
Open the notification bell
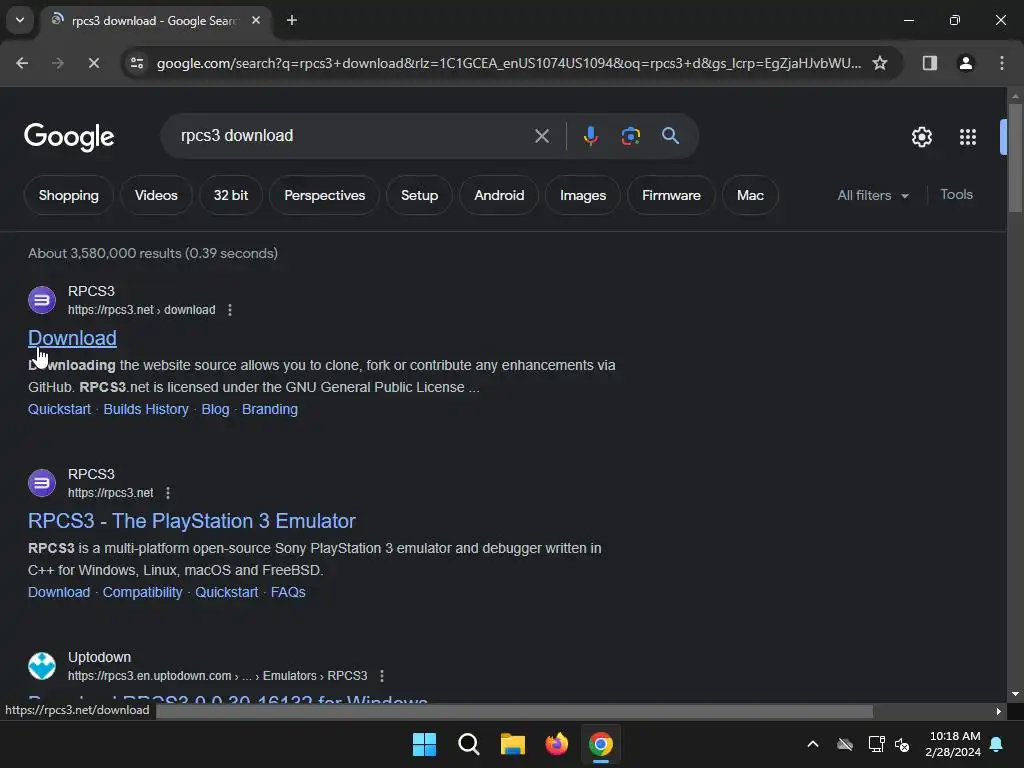click(x=997, y=744)
